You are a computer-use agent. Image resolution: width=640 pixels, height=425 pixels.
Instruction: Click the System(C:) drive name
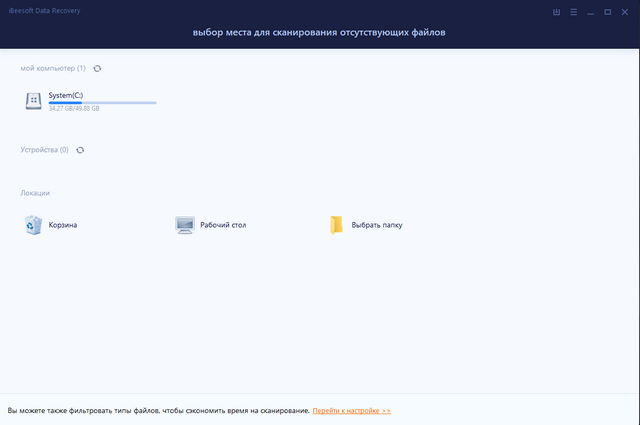pos(66,95)
